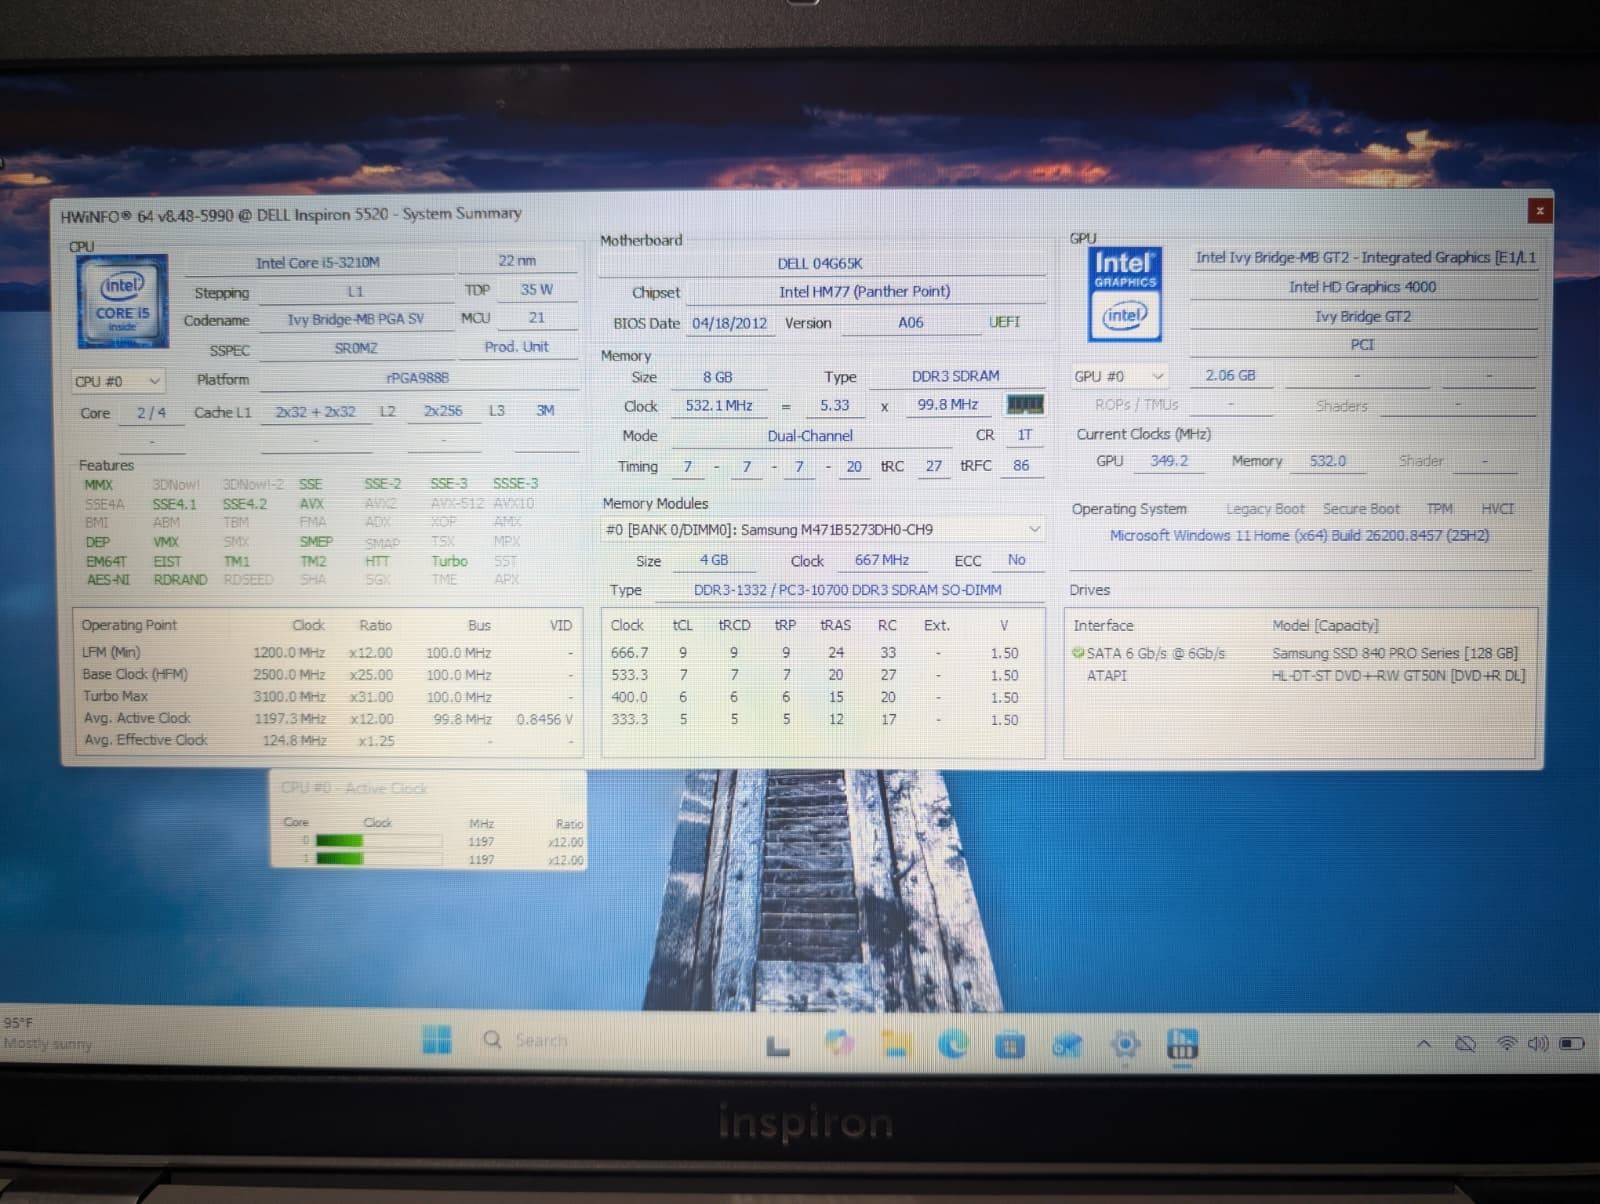Viewport: 1600px width, 1204px height.
Task: Click the Turbo feature flag
Action: pyautogui.click(x=449, y=561)
